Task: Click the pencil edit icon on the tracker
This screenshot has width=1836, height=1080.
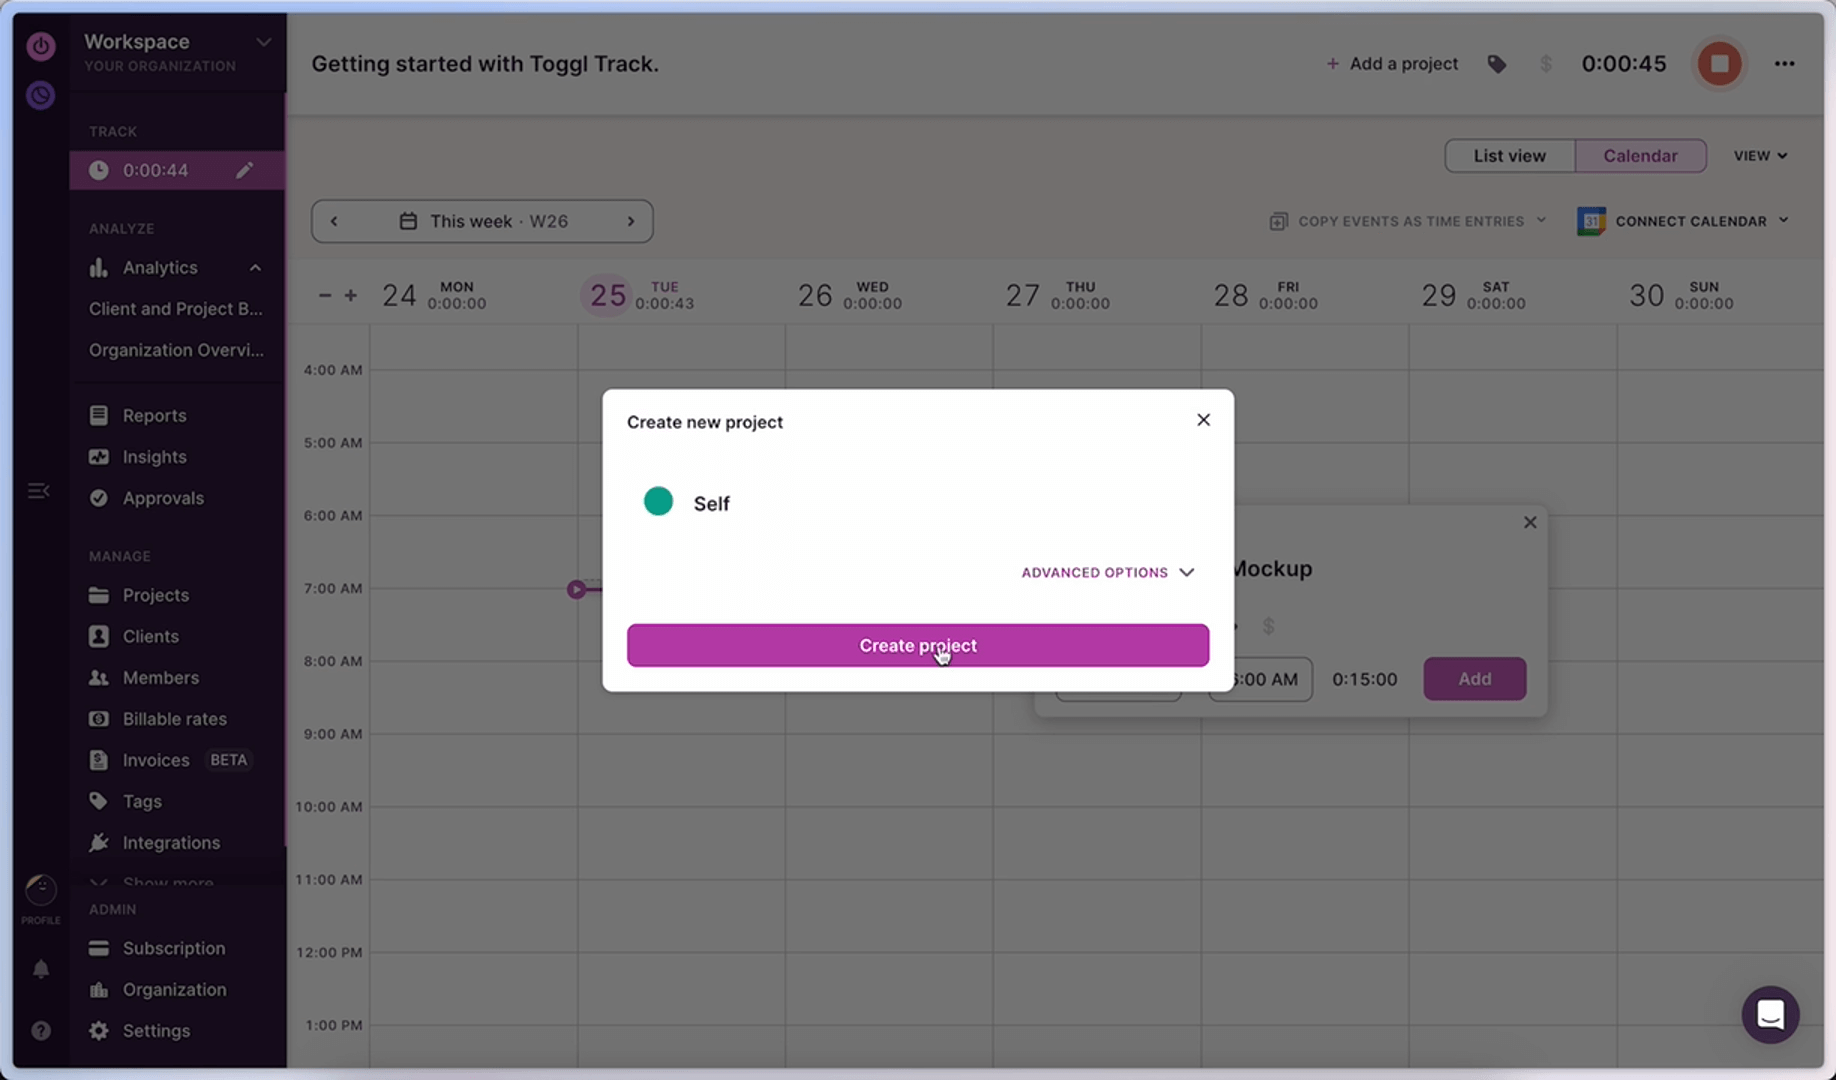Action: click(x=244, y=170)
